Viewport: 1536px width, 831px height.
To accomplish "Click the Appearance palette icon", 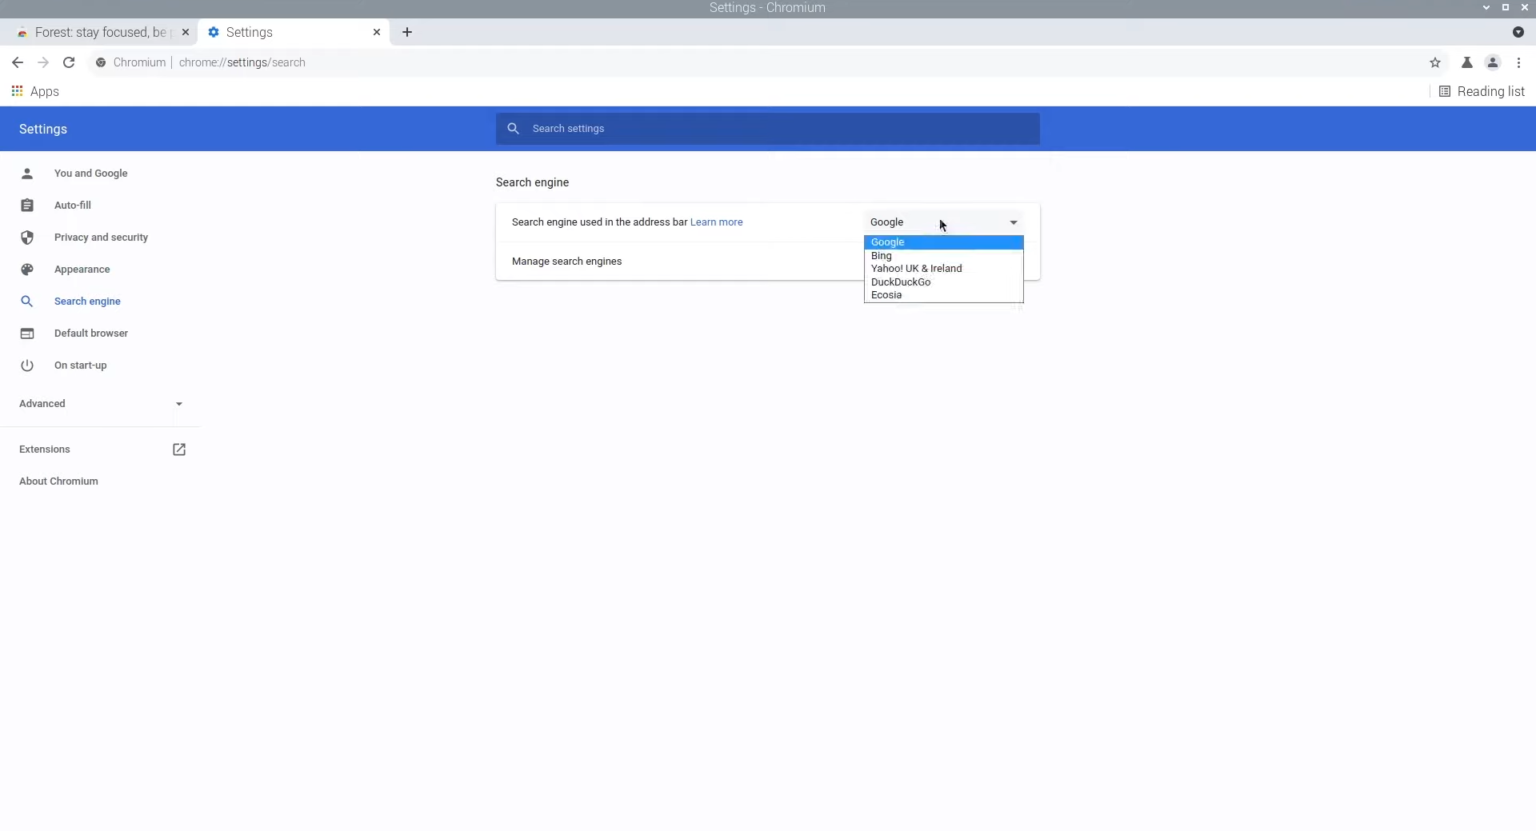I will click(27, 269).
